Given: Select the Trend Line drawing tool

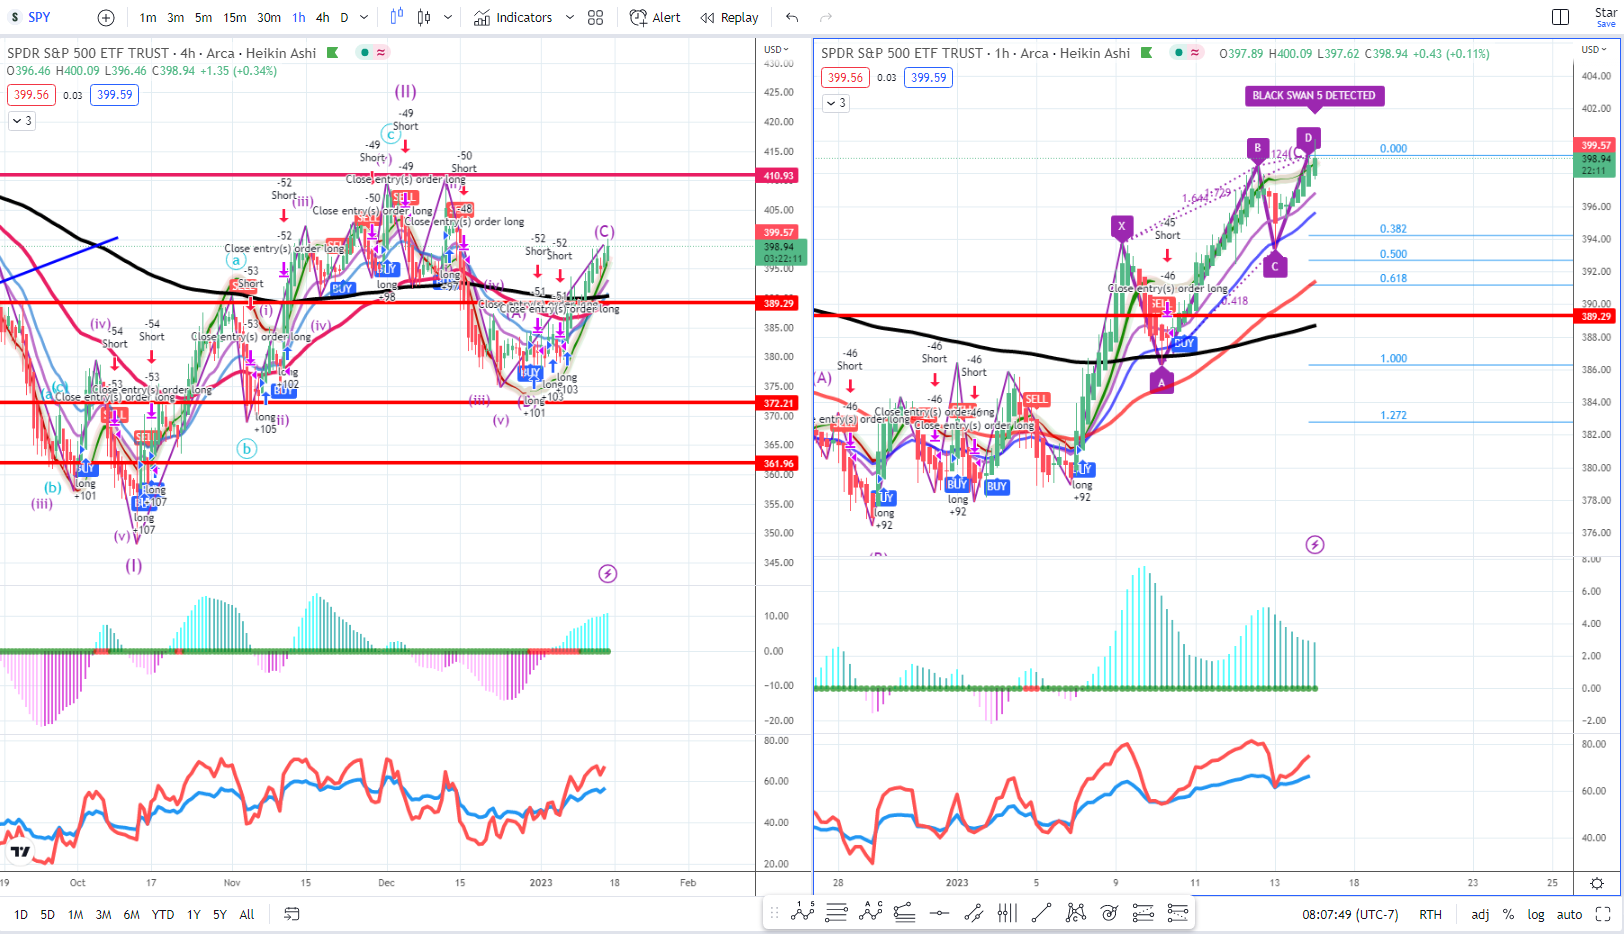Looking at the screenshot, I should coord(1041,913).
